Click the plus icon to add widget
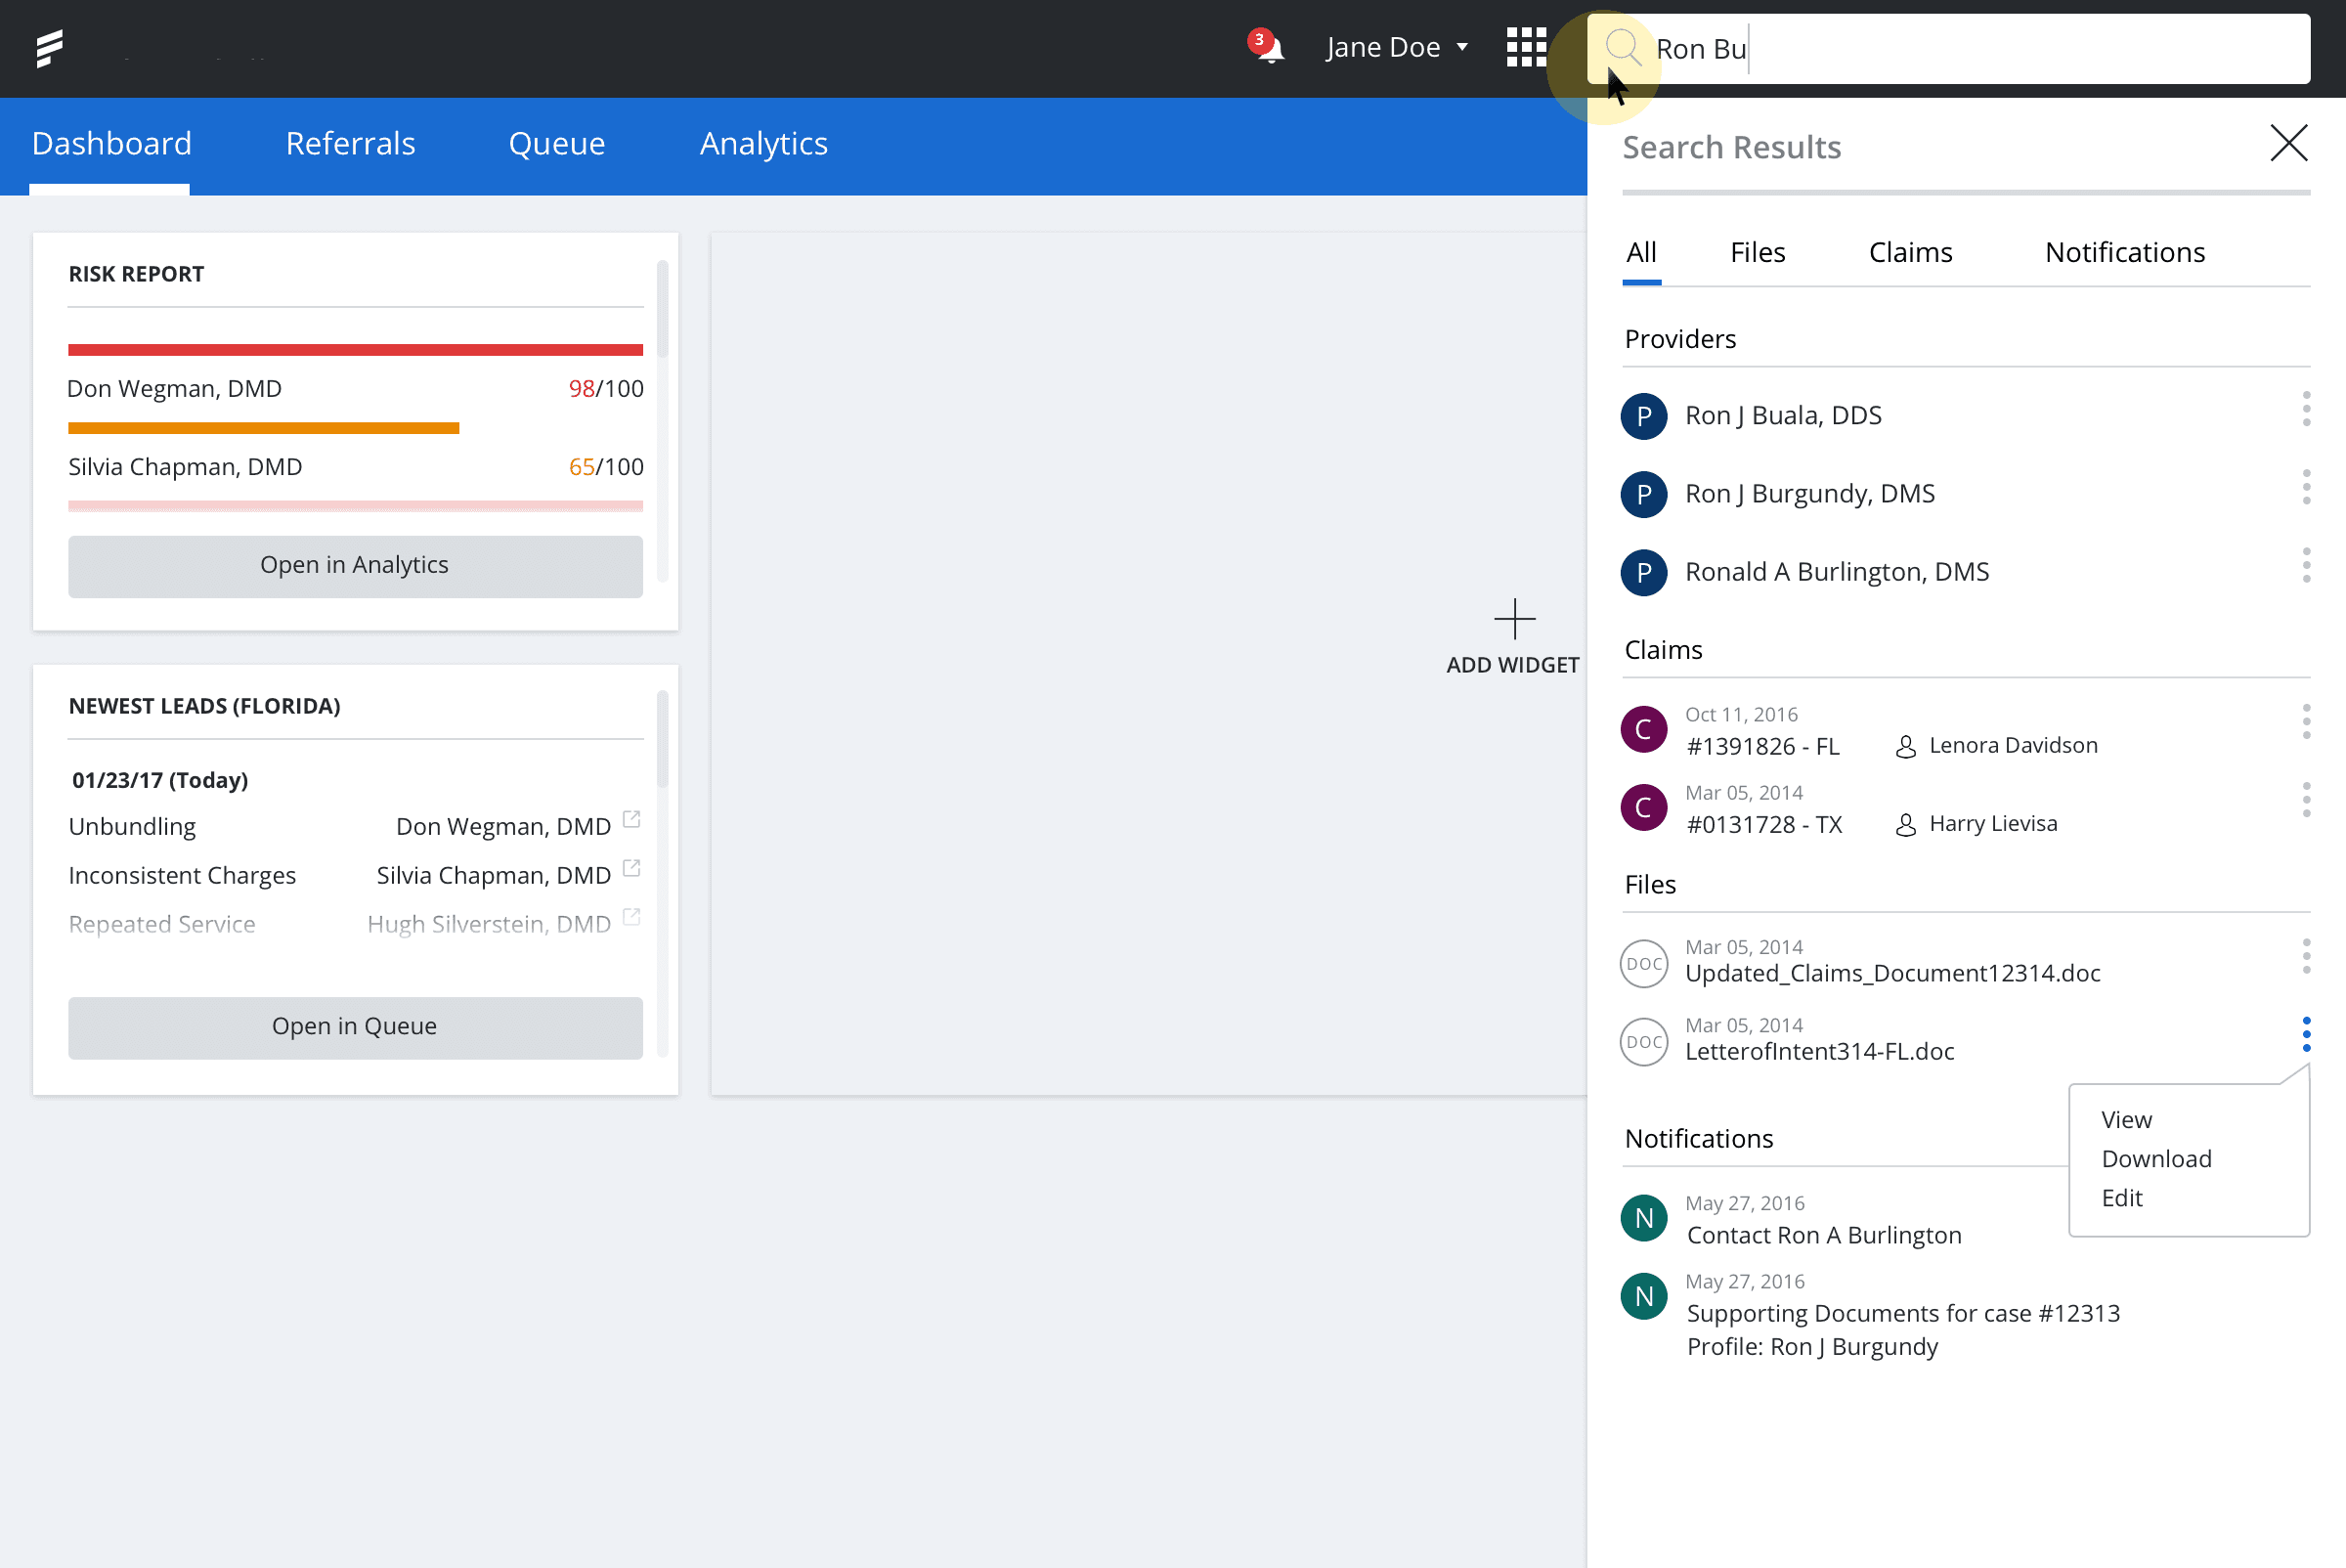 click(x=1514, y=619)
